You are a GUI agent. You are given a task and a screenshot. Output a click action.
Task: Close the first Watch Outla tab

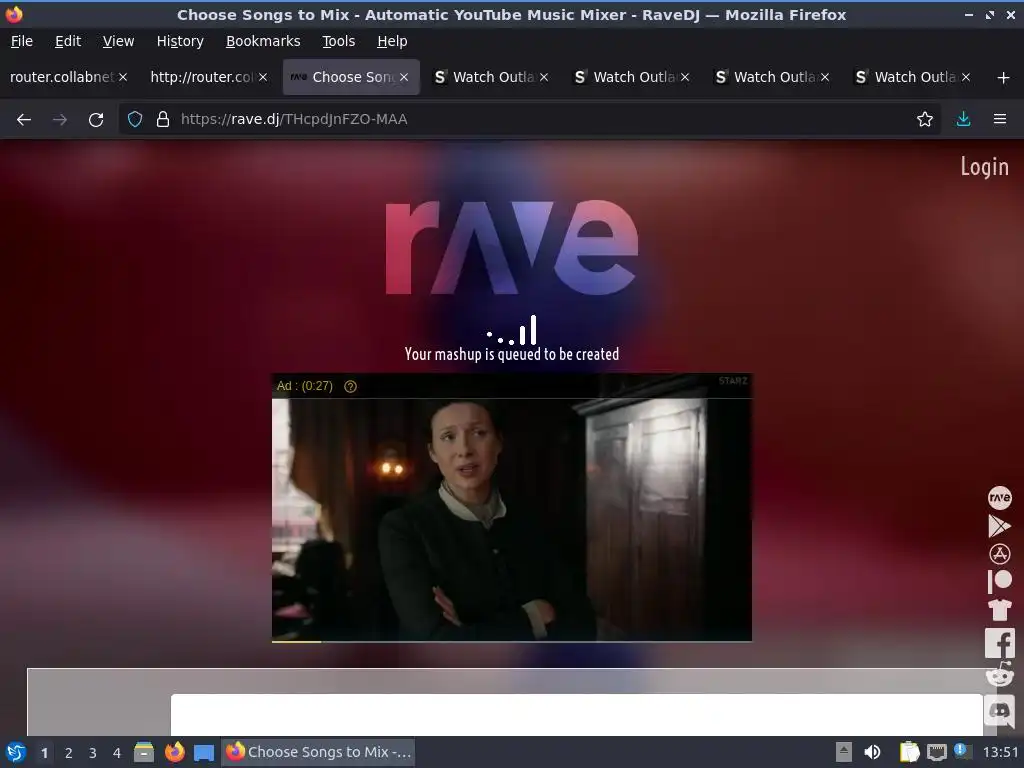pyautogui.click(x=544, y=78)
